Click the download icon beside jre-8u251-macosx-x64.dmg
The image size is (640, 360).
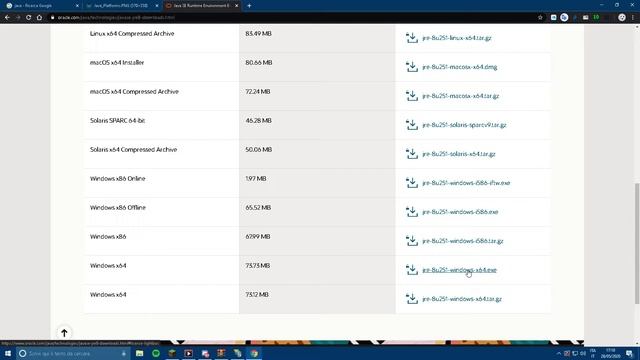coord(412,67)
